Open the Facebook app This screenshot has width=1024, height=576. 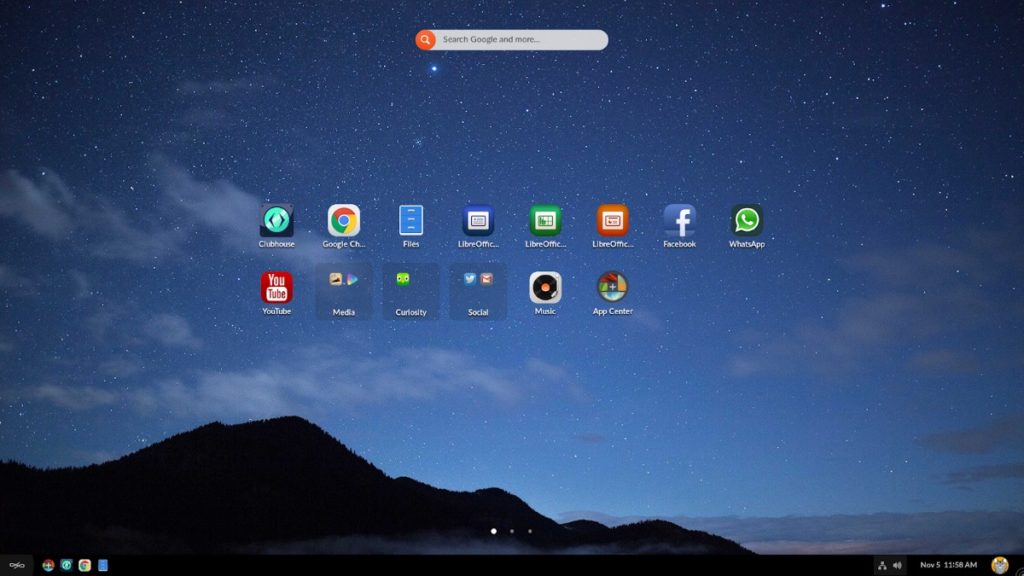679,220
